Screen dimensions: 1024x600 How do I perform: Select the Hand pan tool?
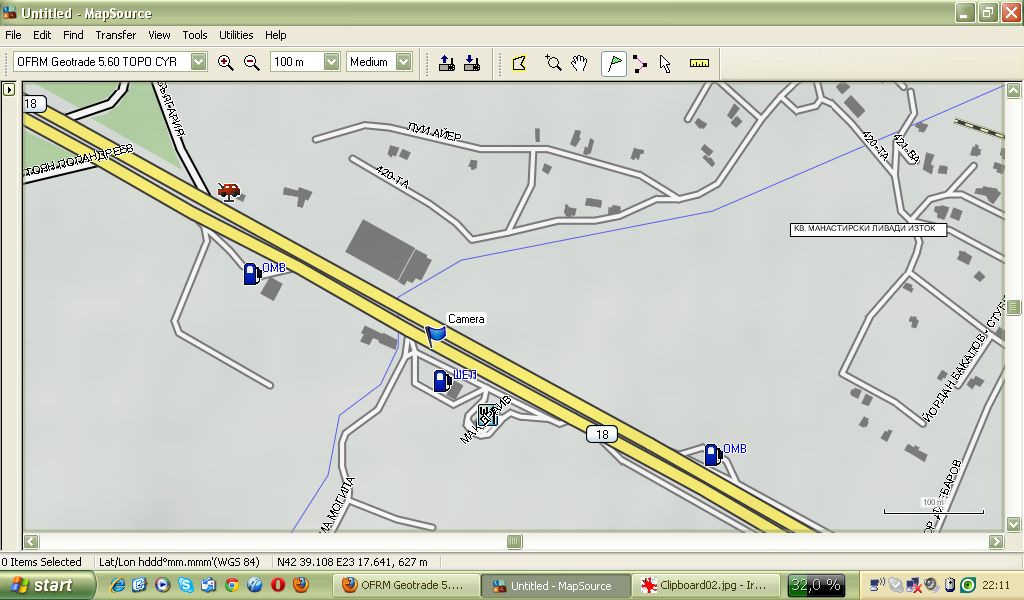(579, 63)
